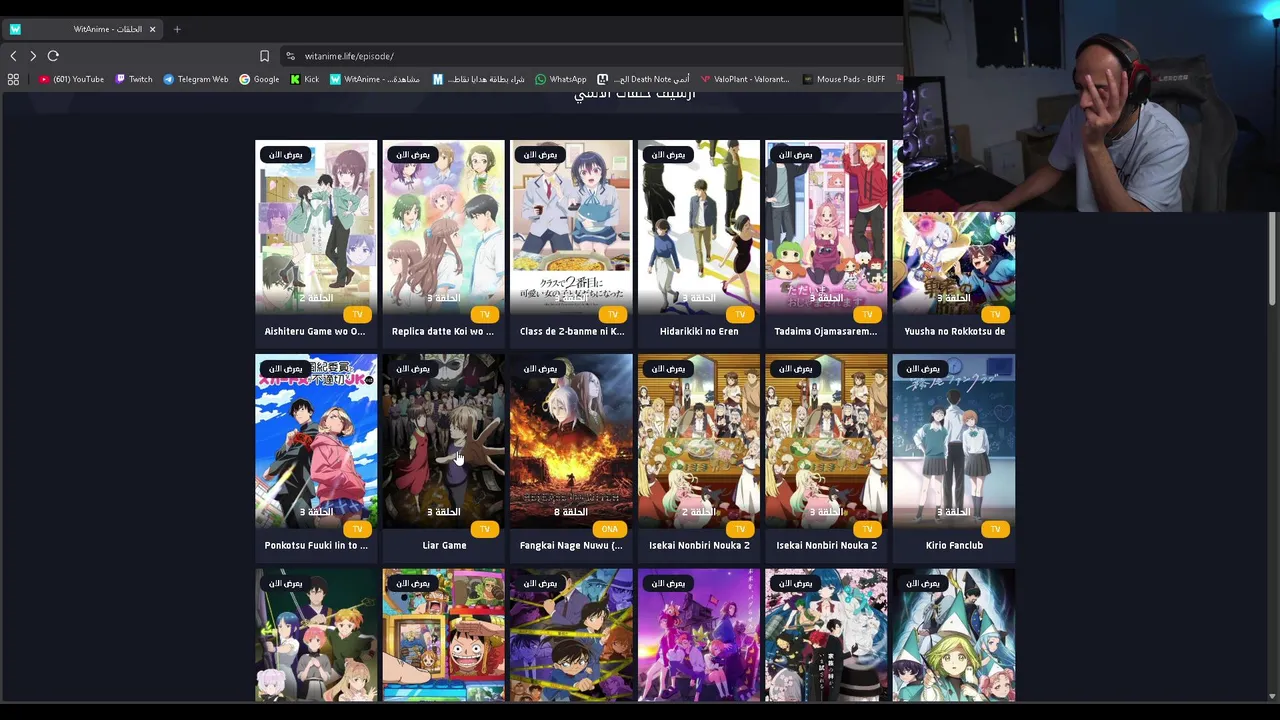Open site information icon in address bar
Screen dimensions: 1280x720
click(290, 56)
